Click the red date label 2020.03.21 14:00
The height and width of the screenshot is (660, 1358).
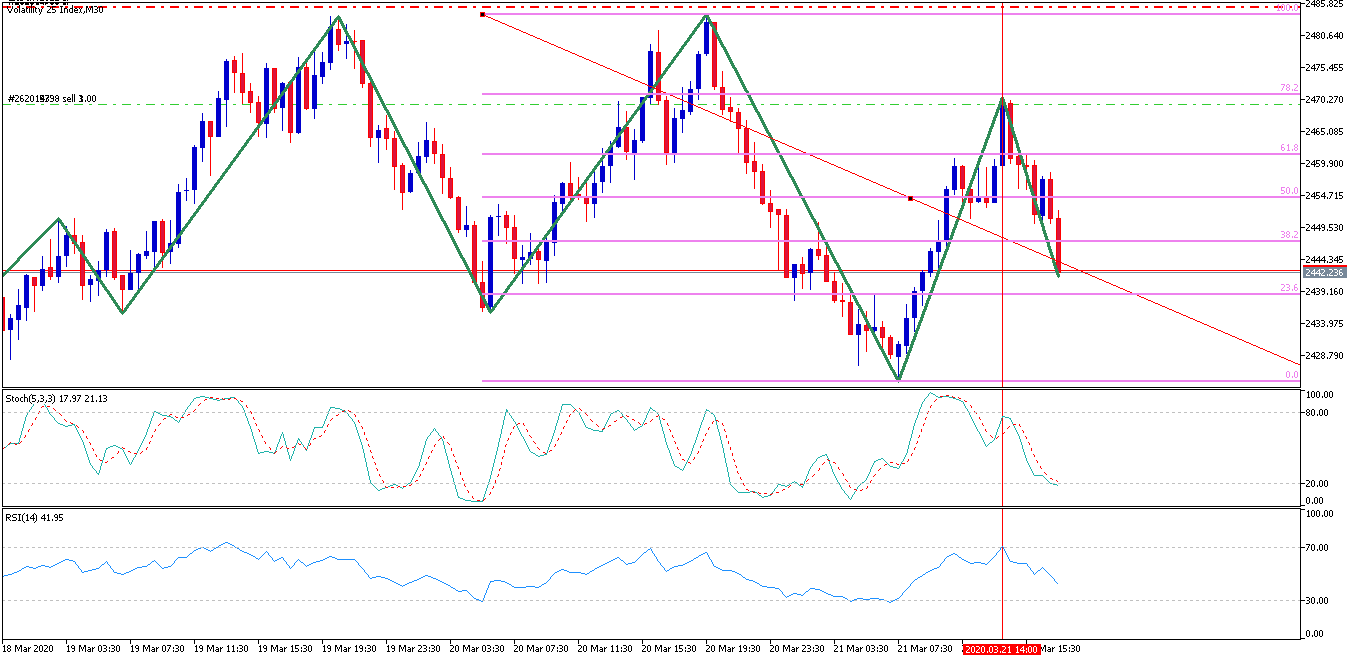[x=1001, y=649]
